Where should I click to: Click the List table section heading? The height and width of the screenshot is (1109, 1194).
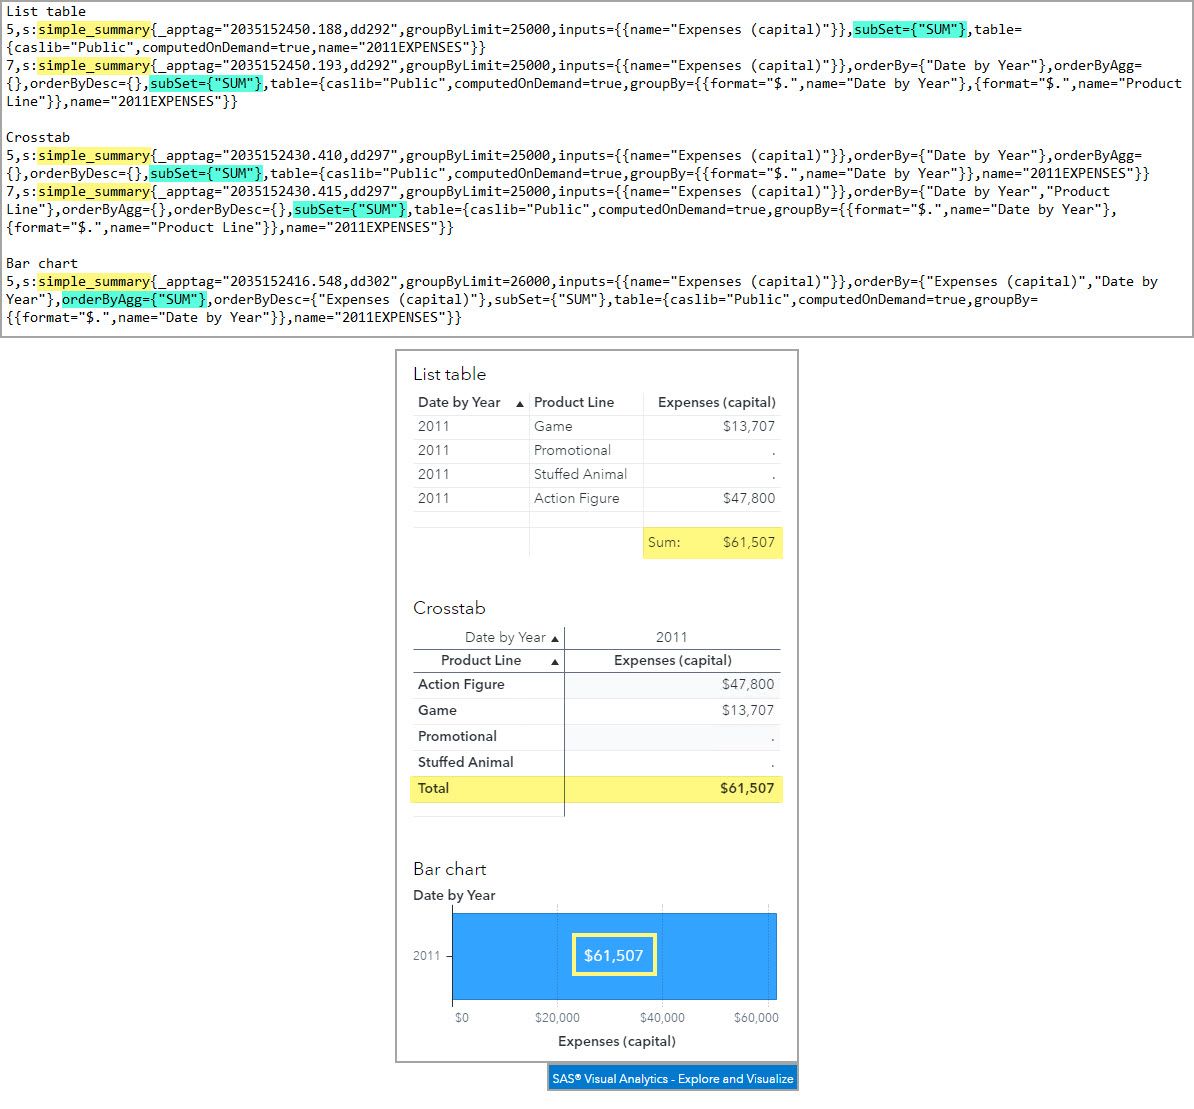pyautogui.click(x=449, y=374)
